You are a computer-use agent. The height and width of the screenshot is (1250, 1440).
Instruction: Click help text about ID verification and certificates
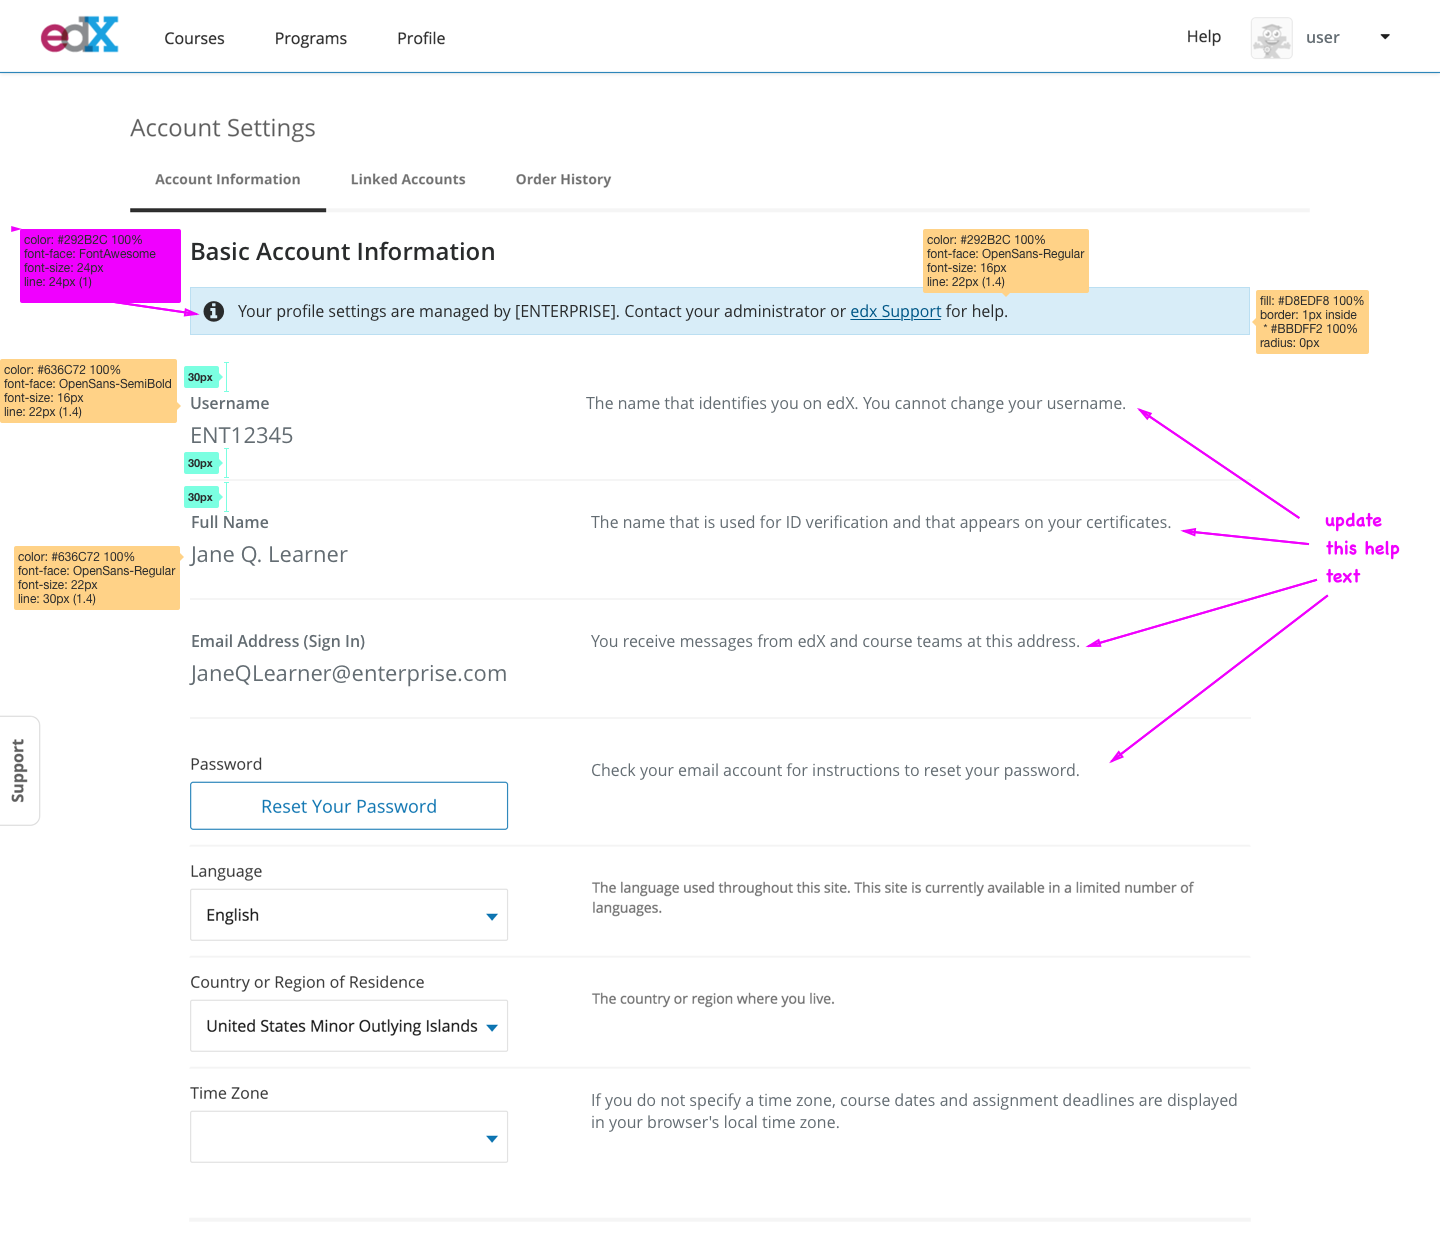[881, 523]
